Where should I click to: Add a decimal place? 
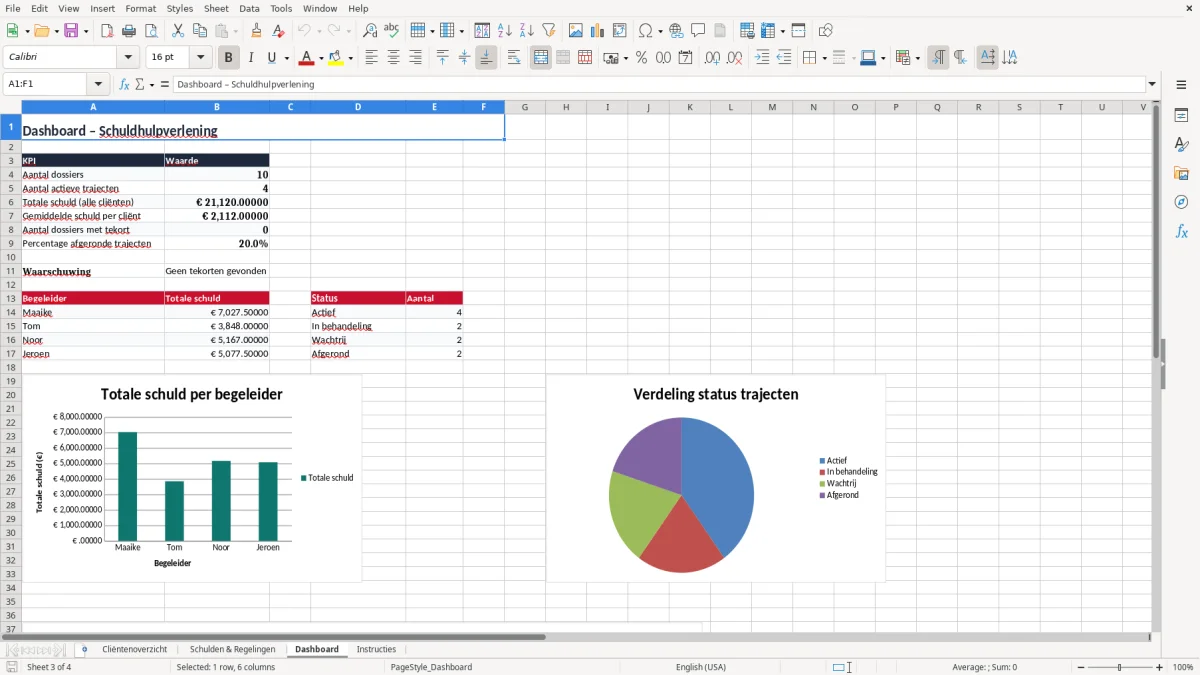(x=712, y=58)
